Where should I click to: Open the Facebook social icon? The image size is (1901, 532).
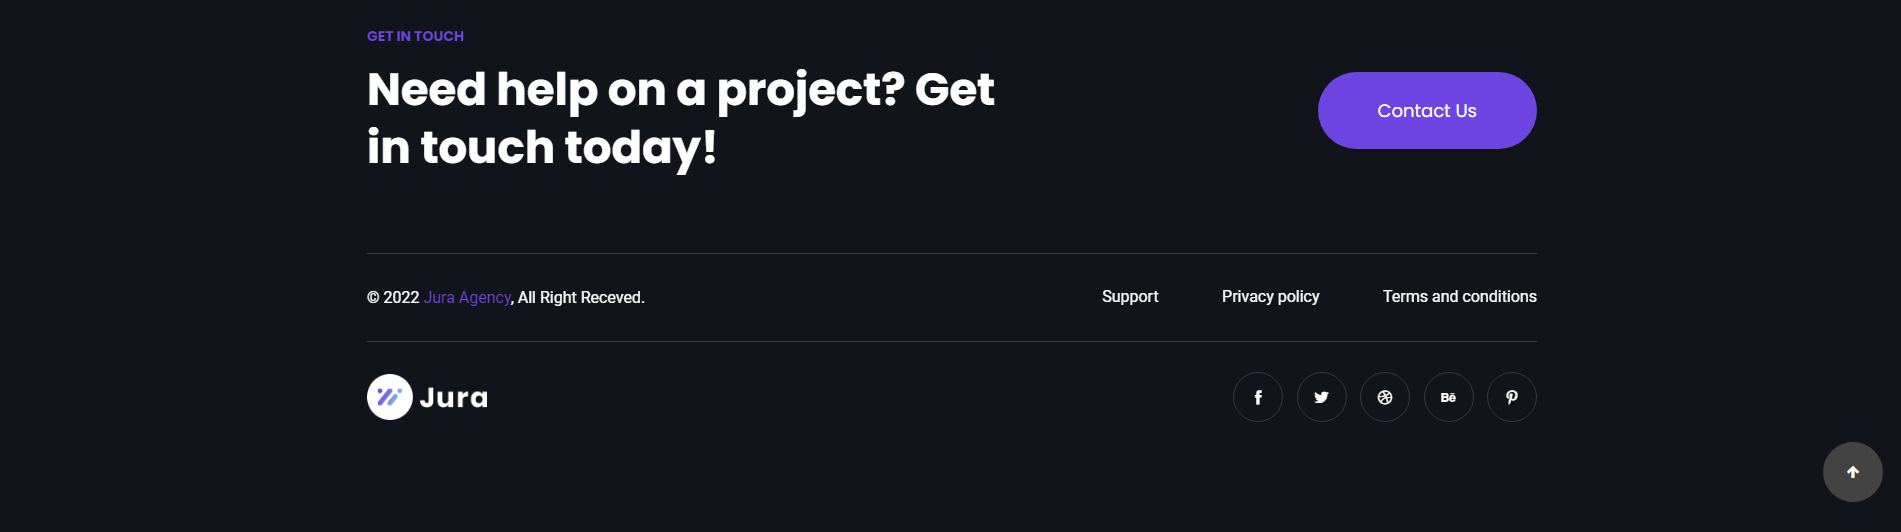(x=1258, y=397)
